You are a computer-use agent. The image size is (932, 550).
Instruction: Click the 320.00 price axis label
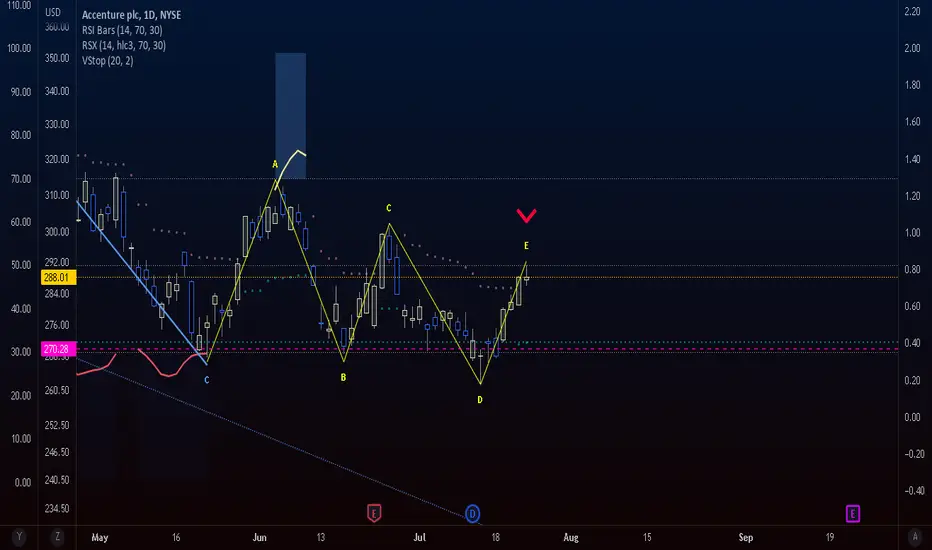coord(57,159)
